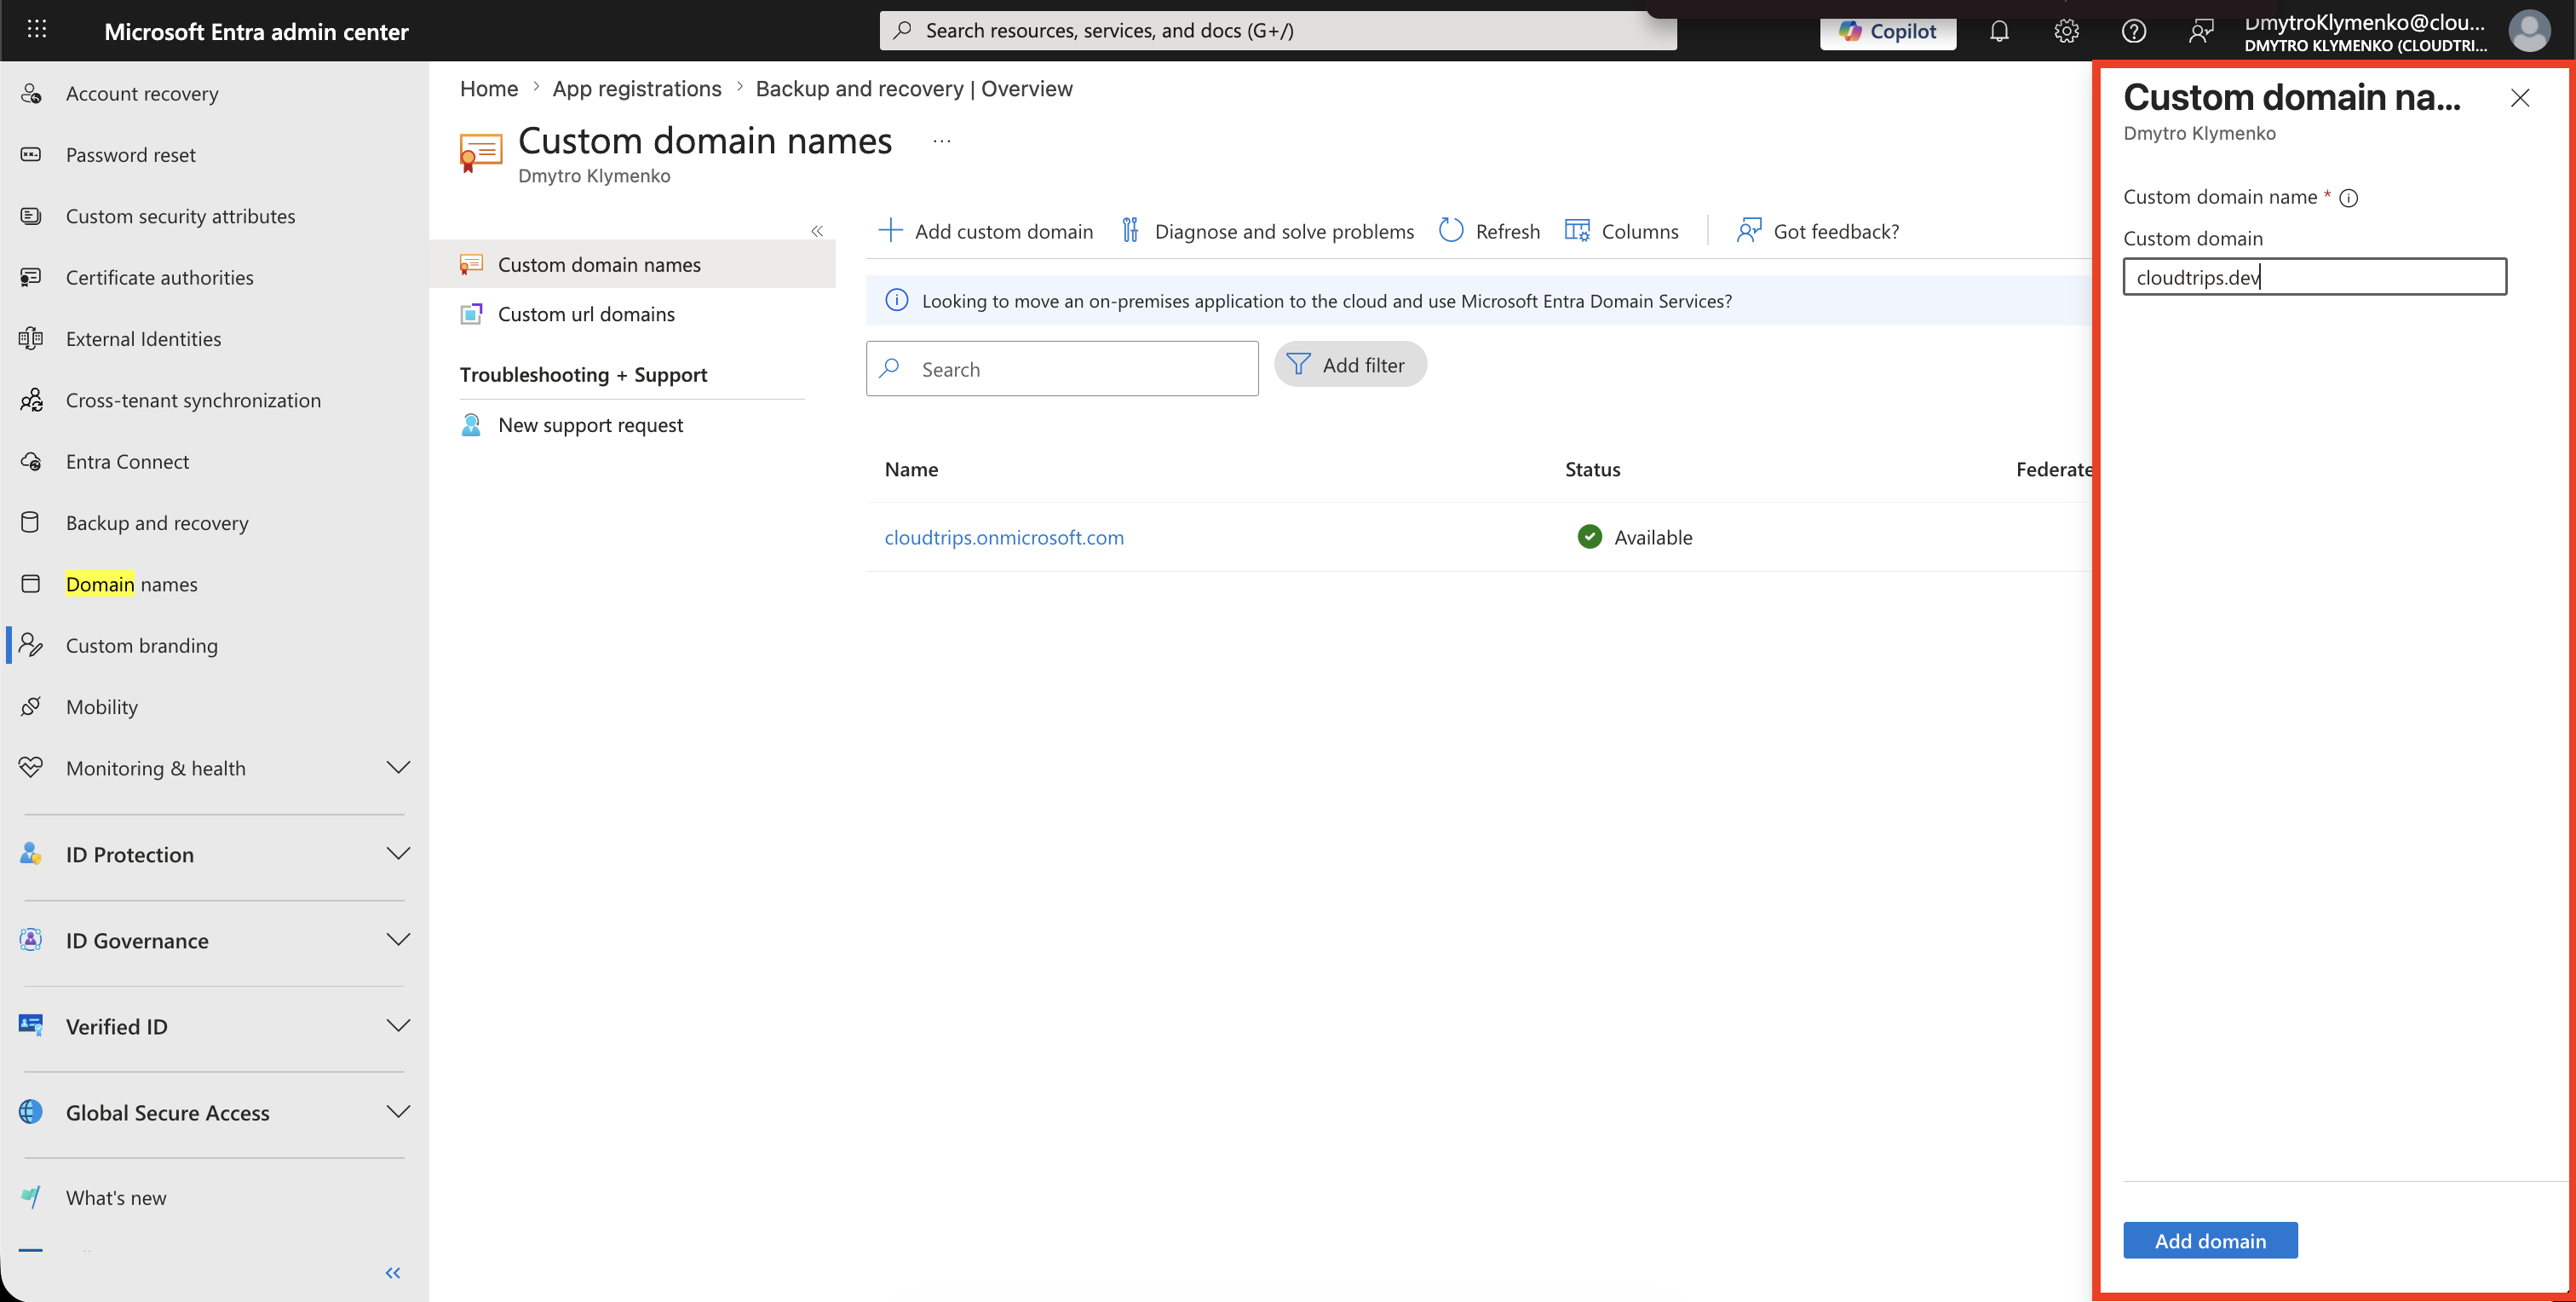Click the Custom domain name info icon
The width and height of the screenshot is (2576, 1302).
pyautogui.click(x=2348, y=198)
